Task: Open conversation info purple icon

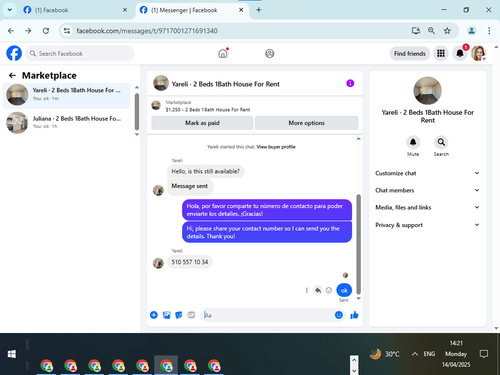Action: click(350, 83)
